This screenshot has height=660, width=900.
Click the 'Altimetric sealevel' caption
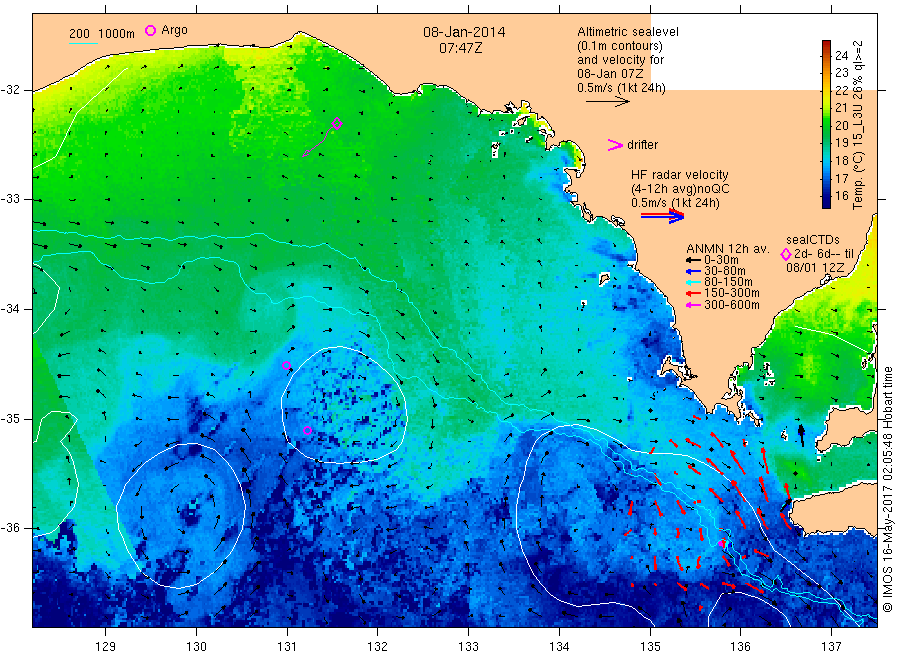pos(627,32)
